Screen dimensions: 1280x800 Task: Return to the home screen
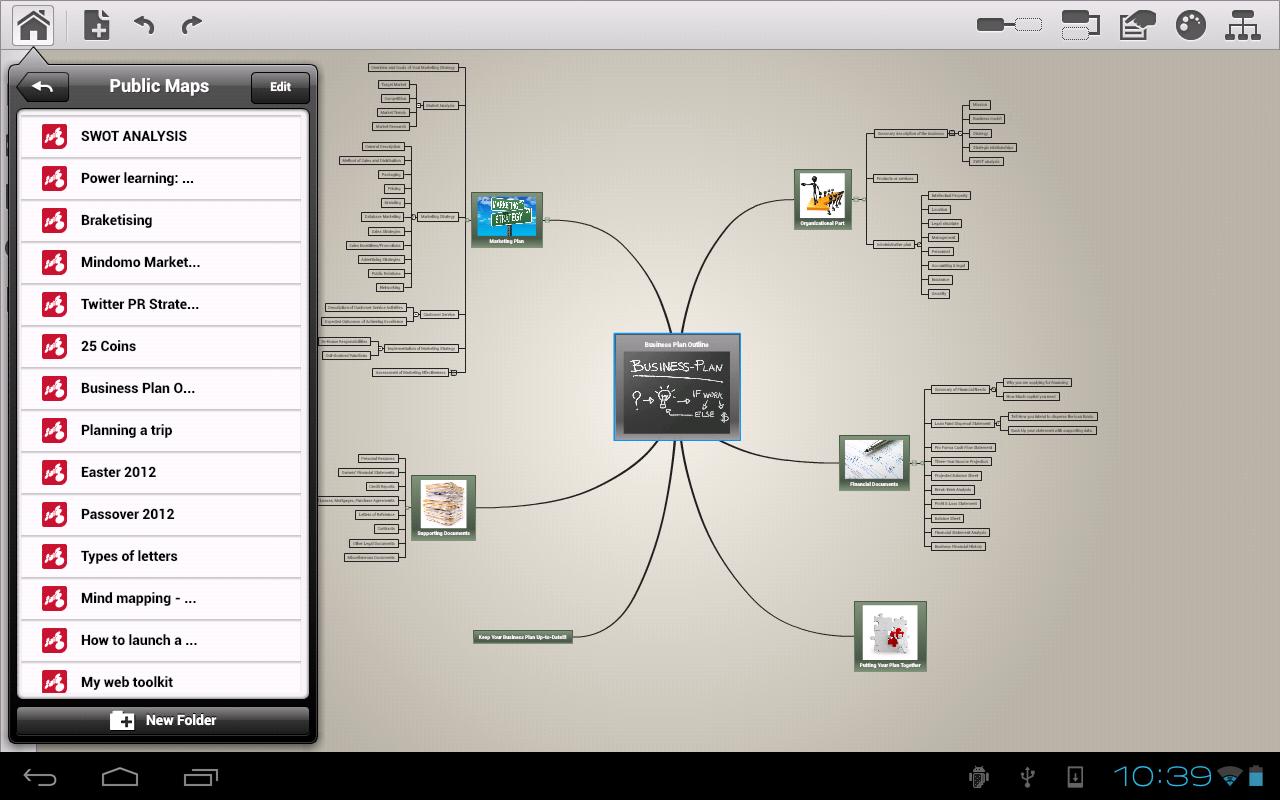(33, 25)
